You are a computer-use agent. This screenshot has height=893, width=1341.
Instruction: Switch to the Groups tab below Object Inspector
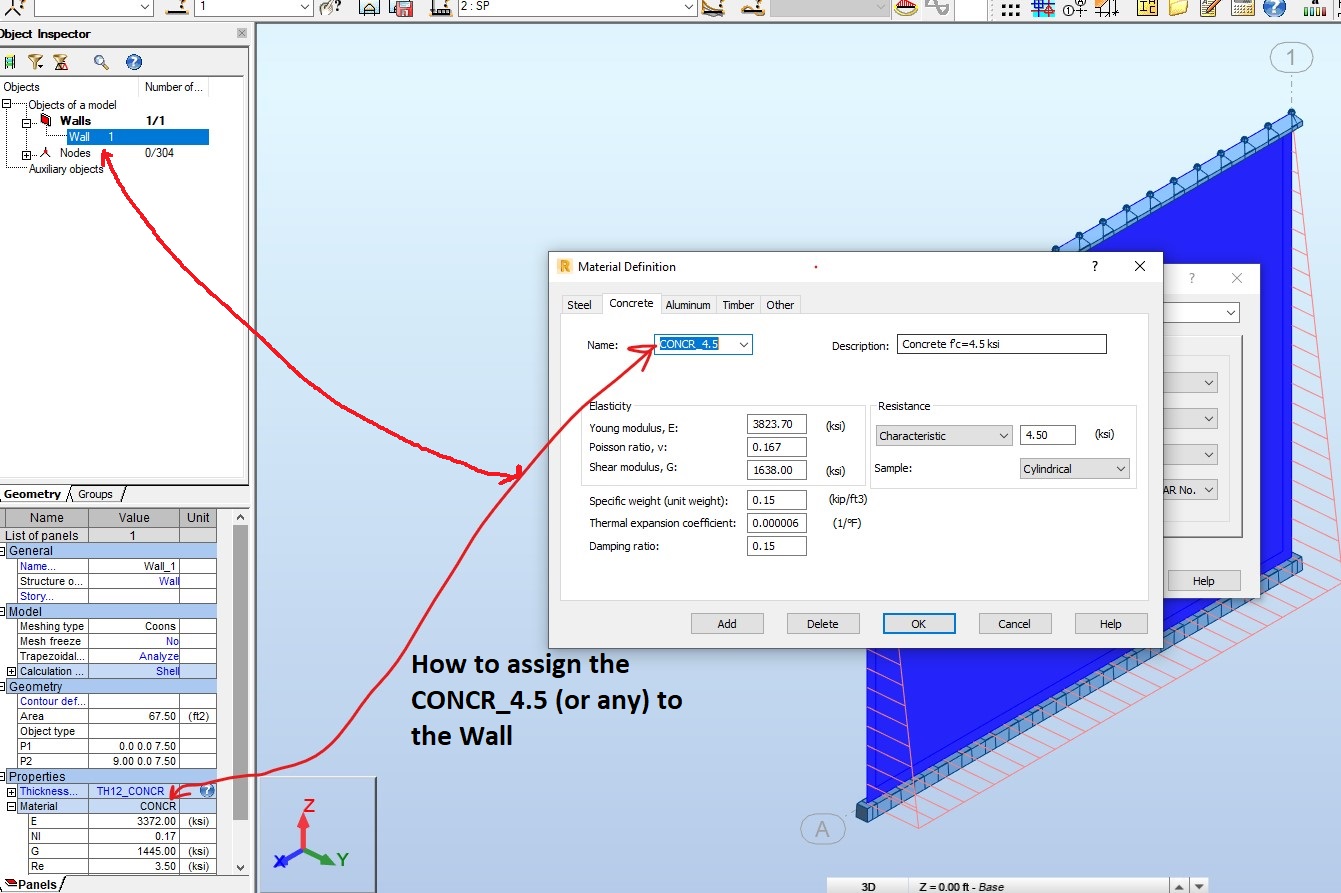96,494
